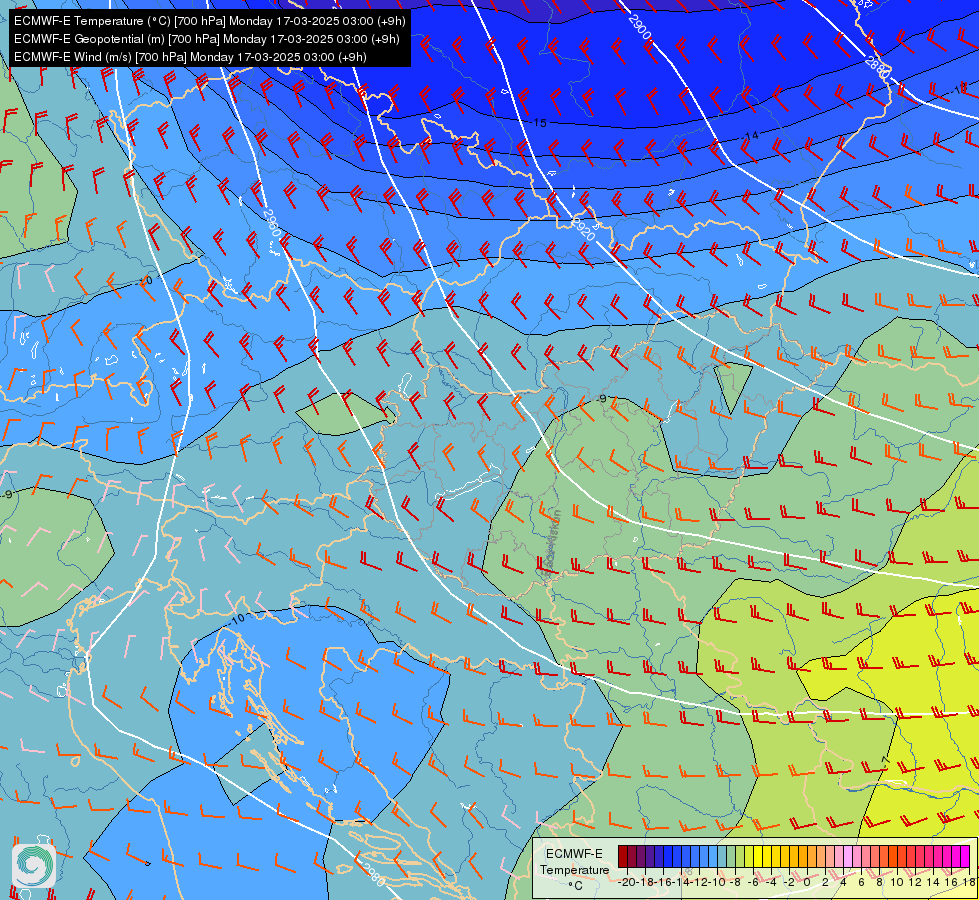979x900 pixels.
Task: Click the -15 isotherm label
Action: point(539,123)
